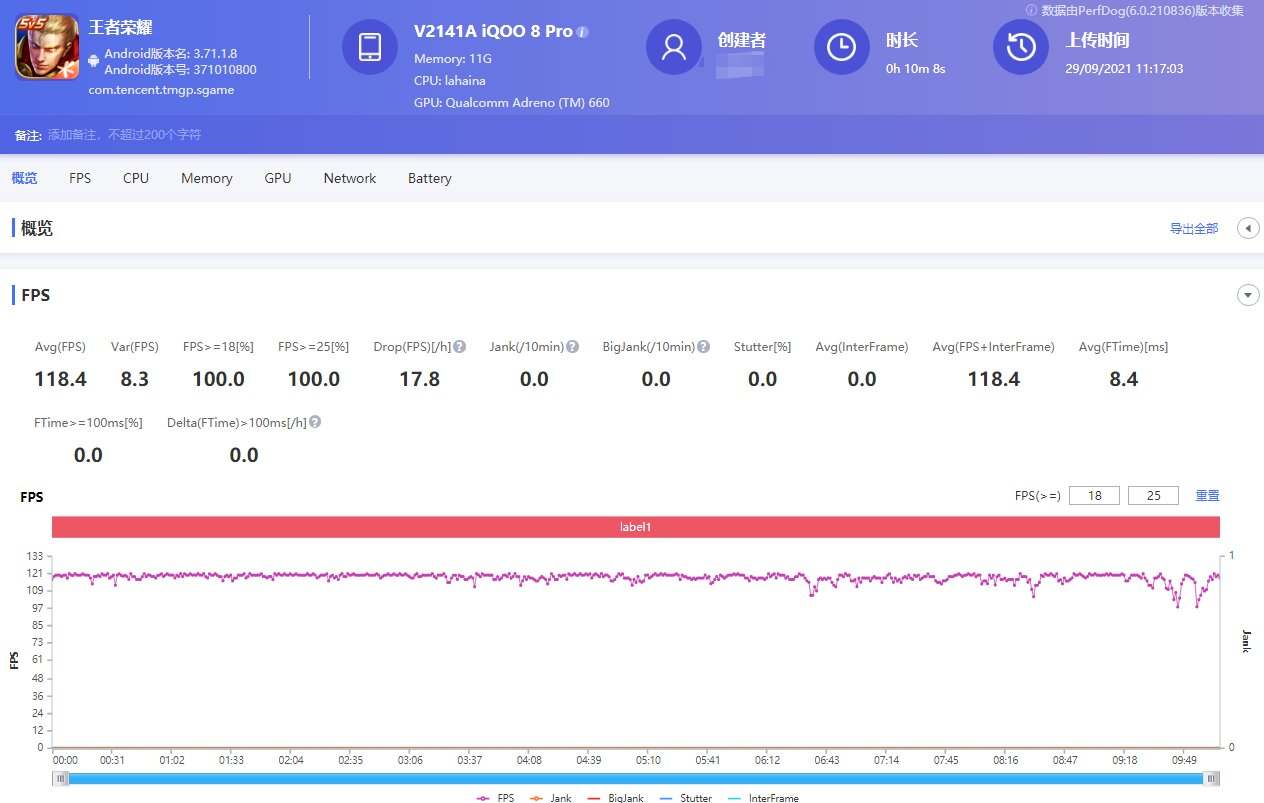This screenshot has height=803, width=1264.
Task: Click the Stutter[%] info icon
Action: click(793, 346)
